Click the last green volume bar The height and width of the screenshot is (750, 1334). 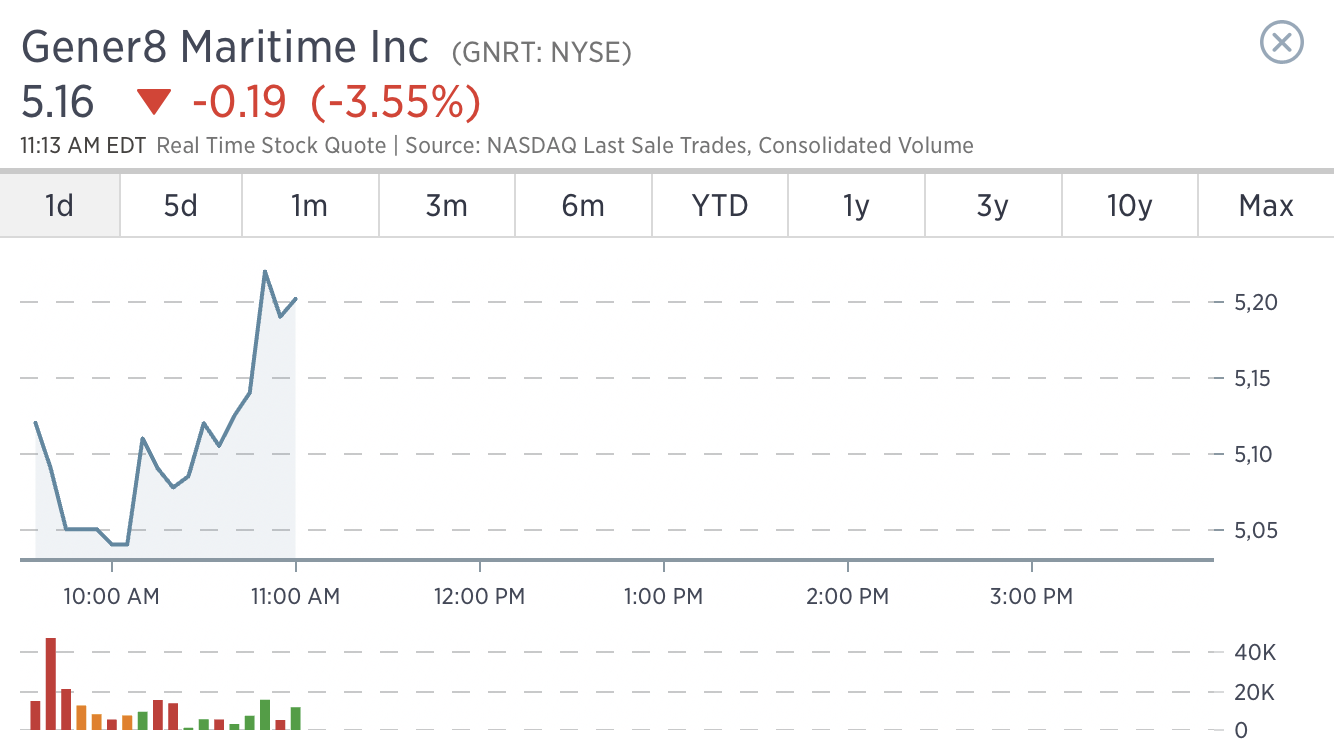tap(295, 719)
